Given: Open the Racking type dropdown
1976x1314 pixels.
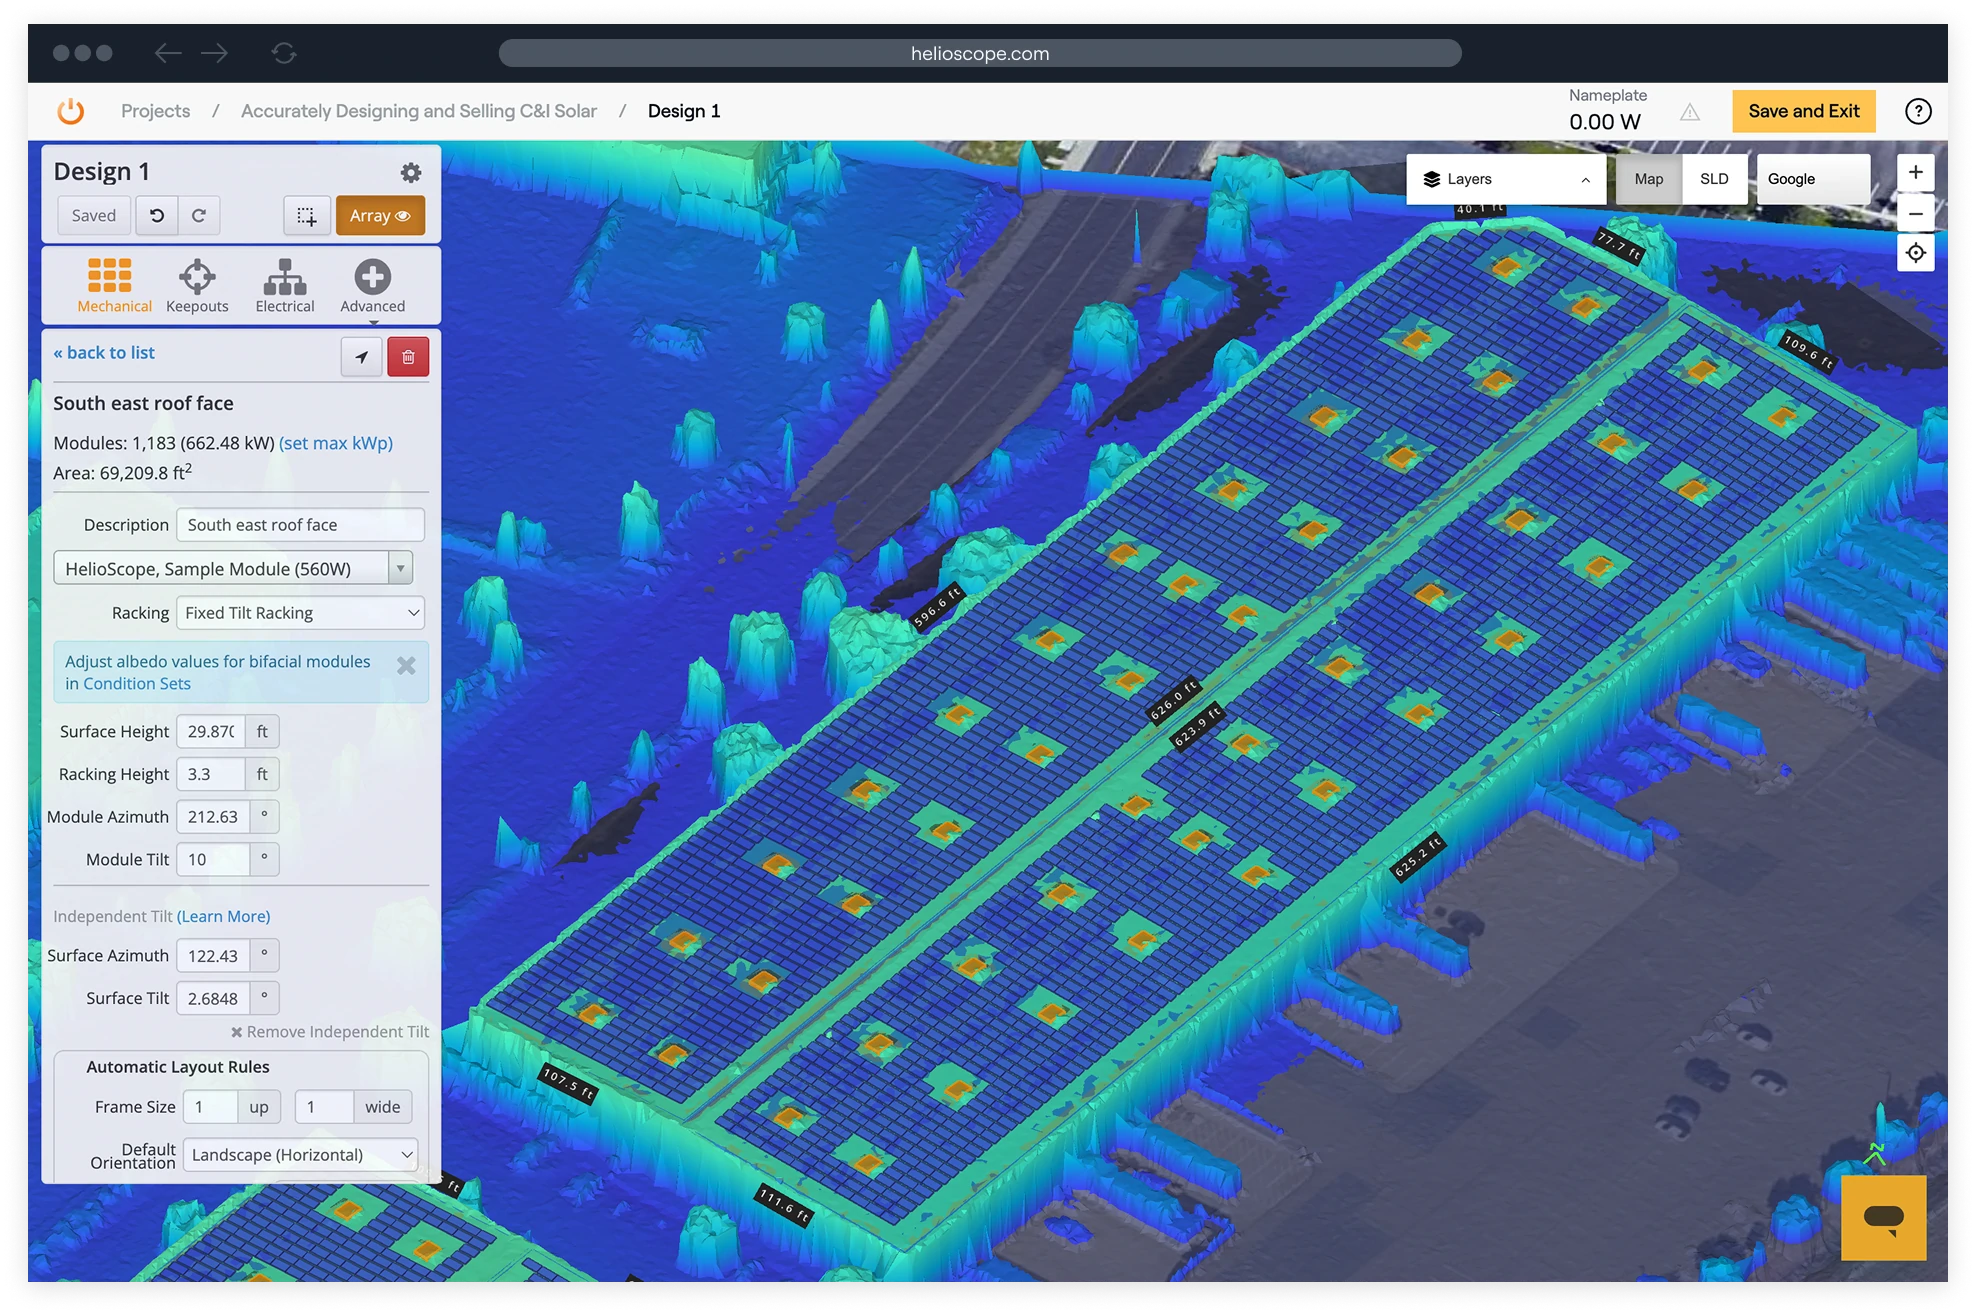Looking at the screenshot, I should click(300, 613).
